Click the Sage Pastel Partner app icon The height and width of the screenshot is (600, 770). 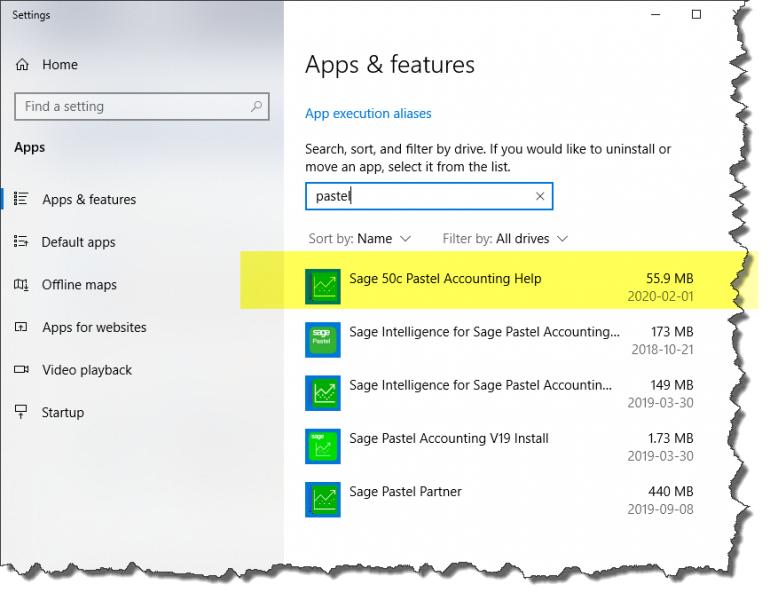tap(323, 500)
